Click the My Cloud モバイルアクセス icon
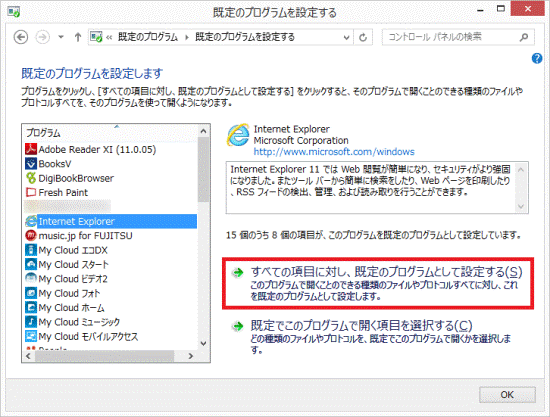Image resolution: width=550 pixels, height=417 pixels. [31, 336]
